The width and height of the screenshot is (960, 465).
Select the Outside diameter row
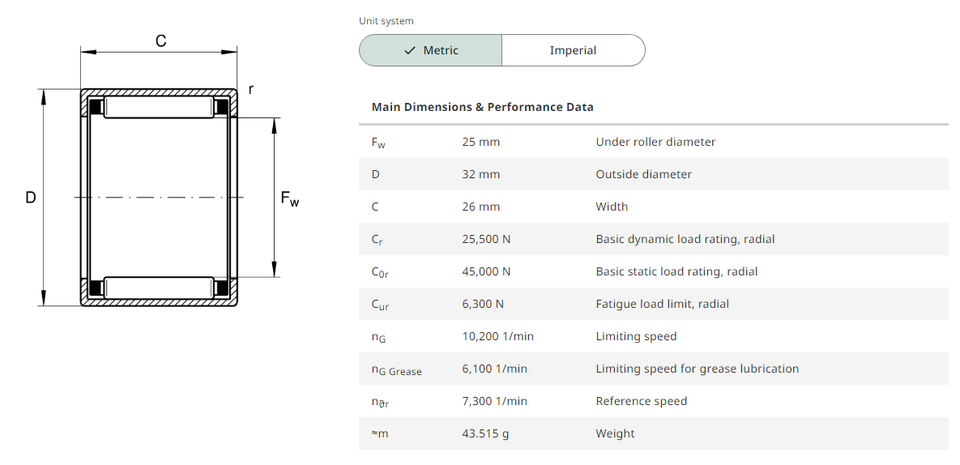point(653,174)
